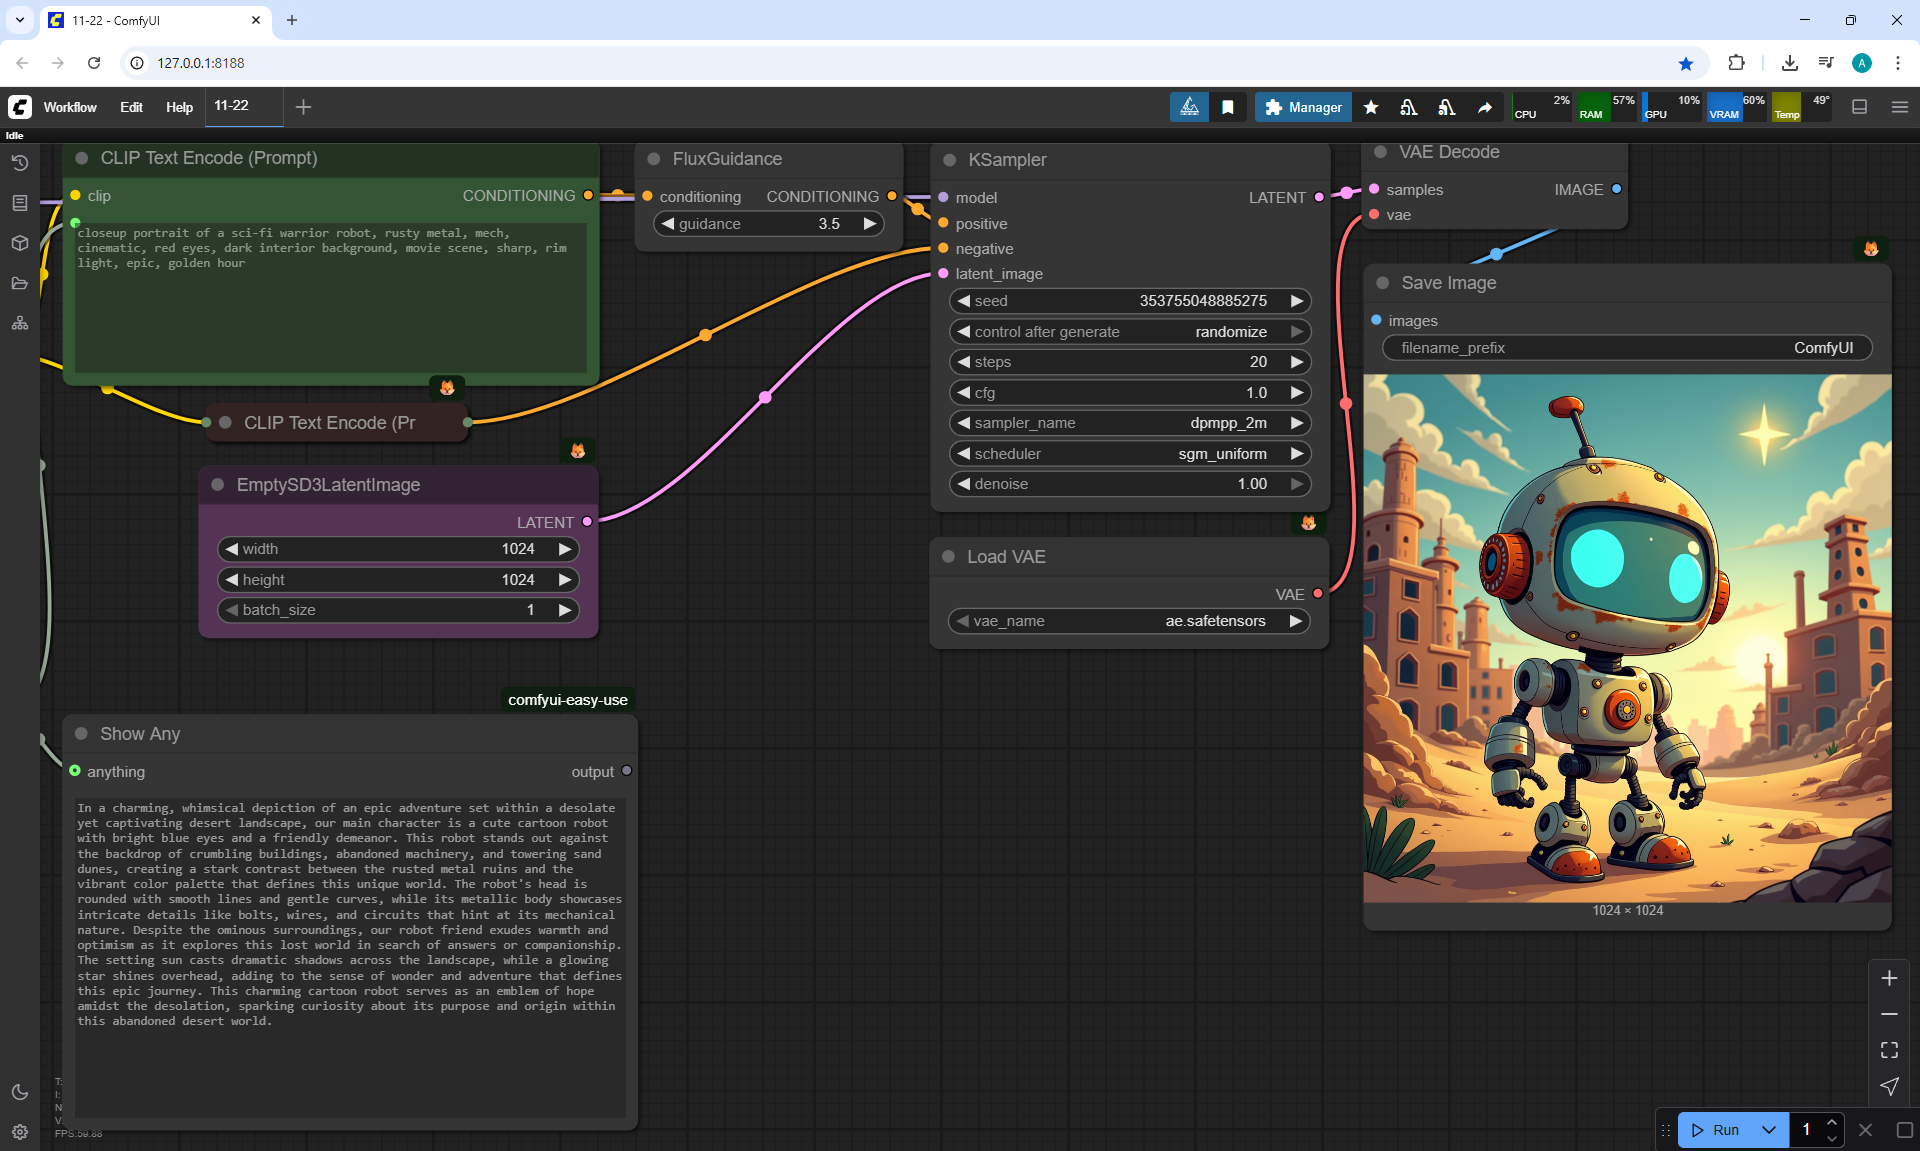The width and height of the screenshot is (1920, 1151).
Task: Open the Workflow menu
Action: pyautogui.click(x=70, y=107)
